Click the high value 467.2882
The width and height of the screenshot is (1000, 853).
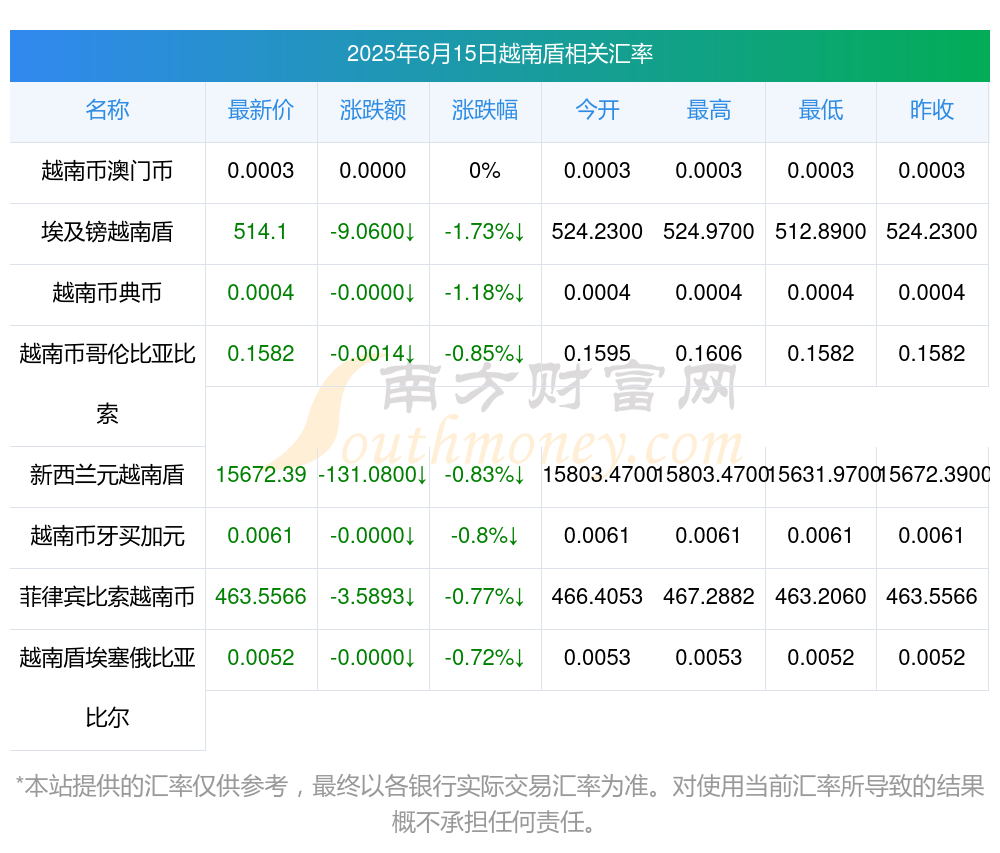click(709, 596)
